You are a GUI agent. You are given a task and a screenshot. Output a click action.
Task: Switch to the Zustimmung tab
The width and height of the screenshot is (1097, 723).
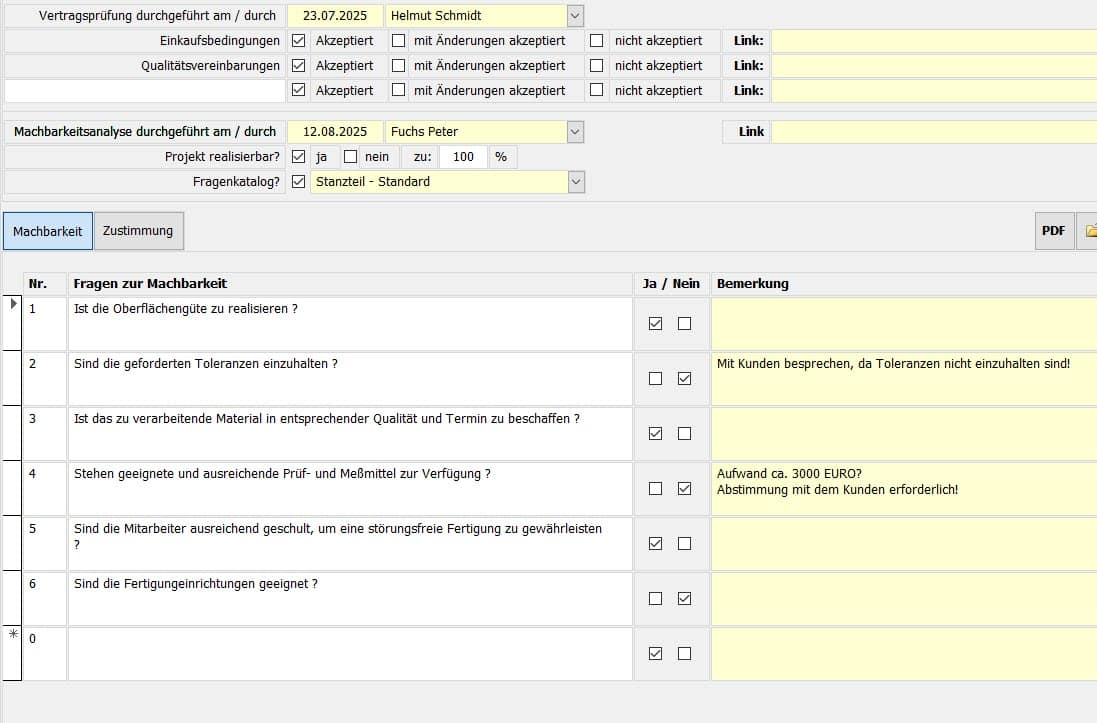coord(138,231)
